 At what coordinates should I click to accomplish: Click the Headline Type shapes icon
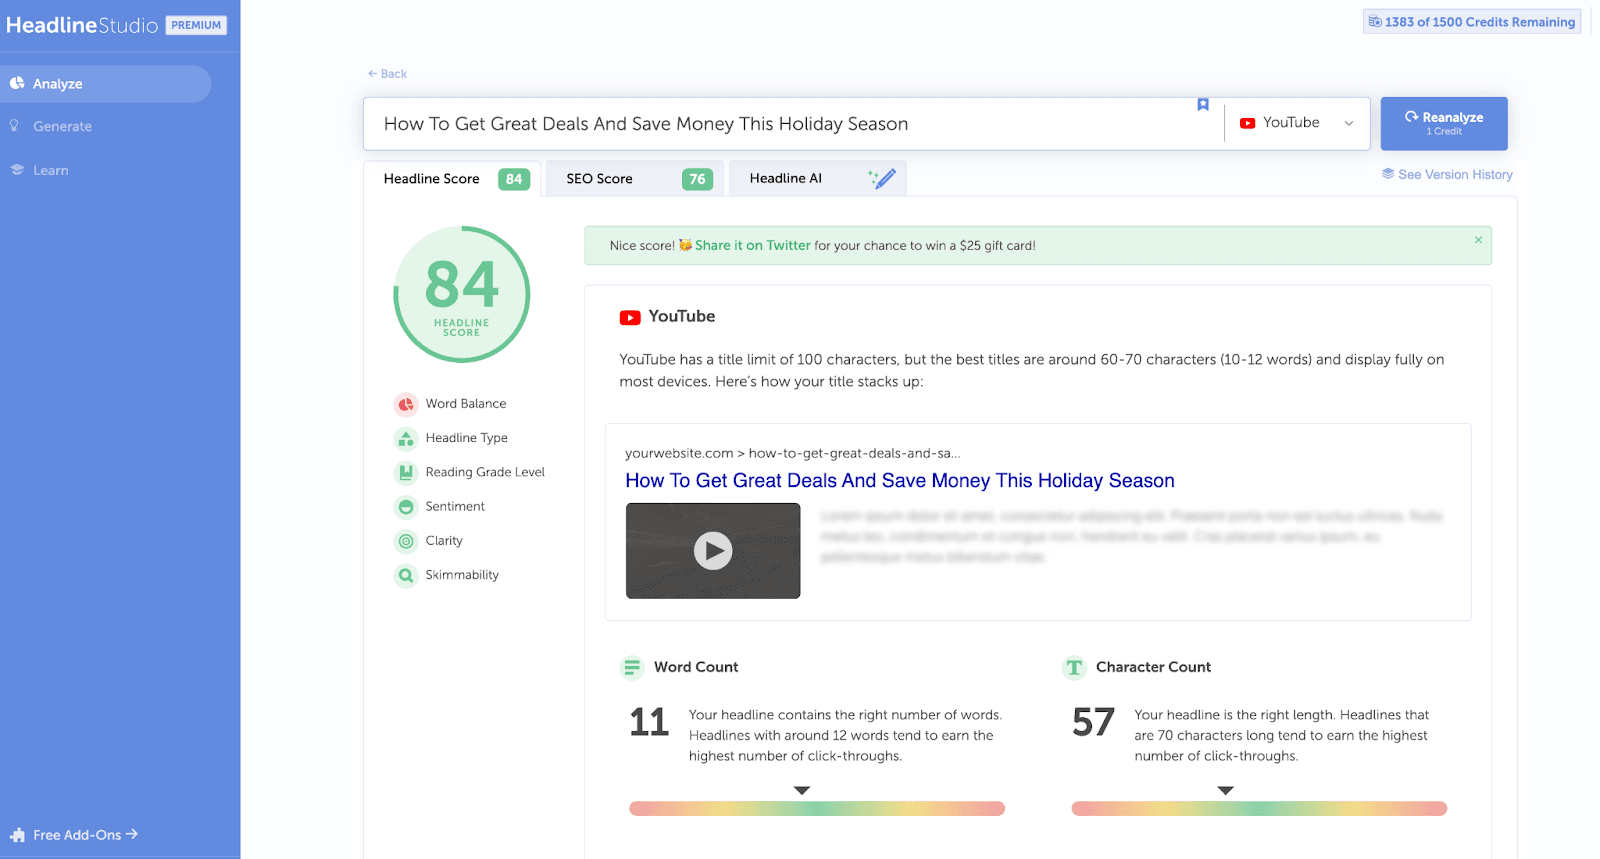coord(406,438)
